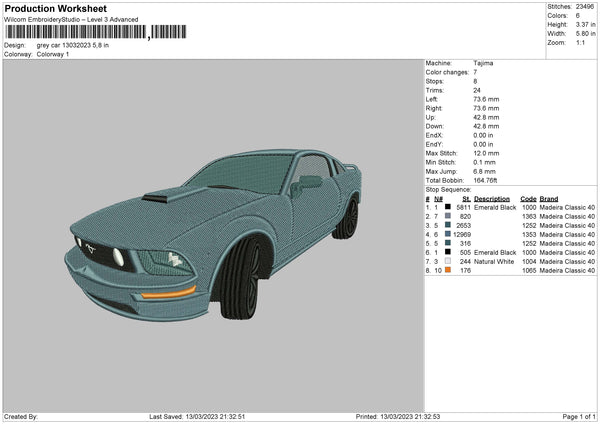Click the "Brand" column header
Image resolution: width=600 pixels, height=424 pixels.
[549, 199]
